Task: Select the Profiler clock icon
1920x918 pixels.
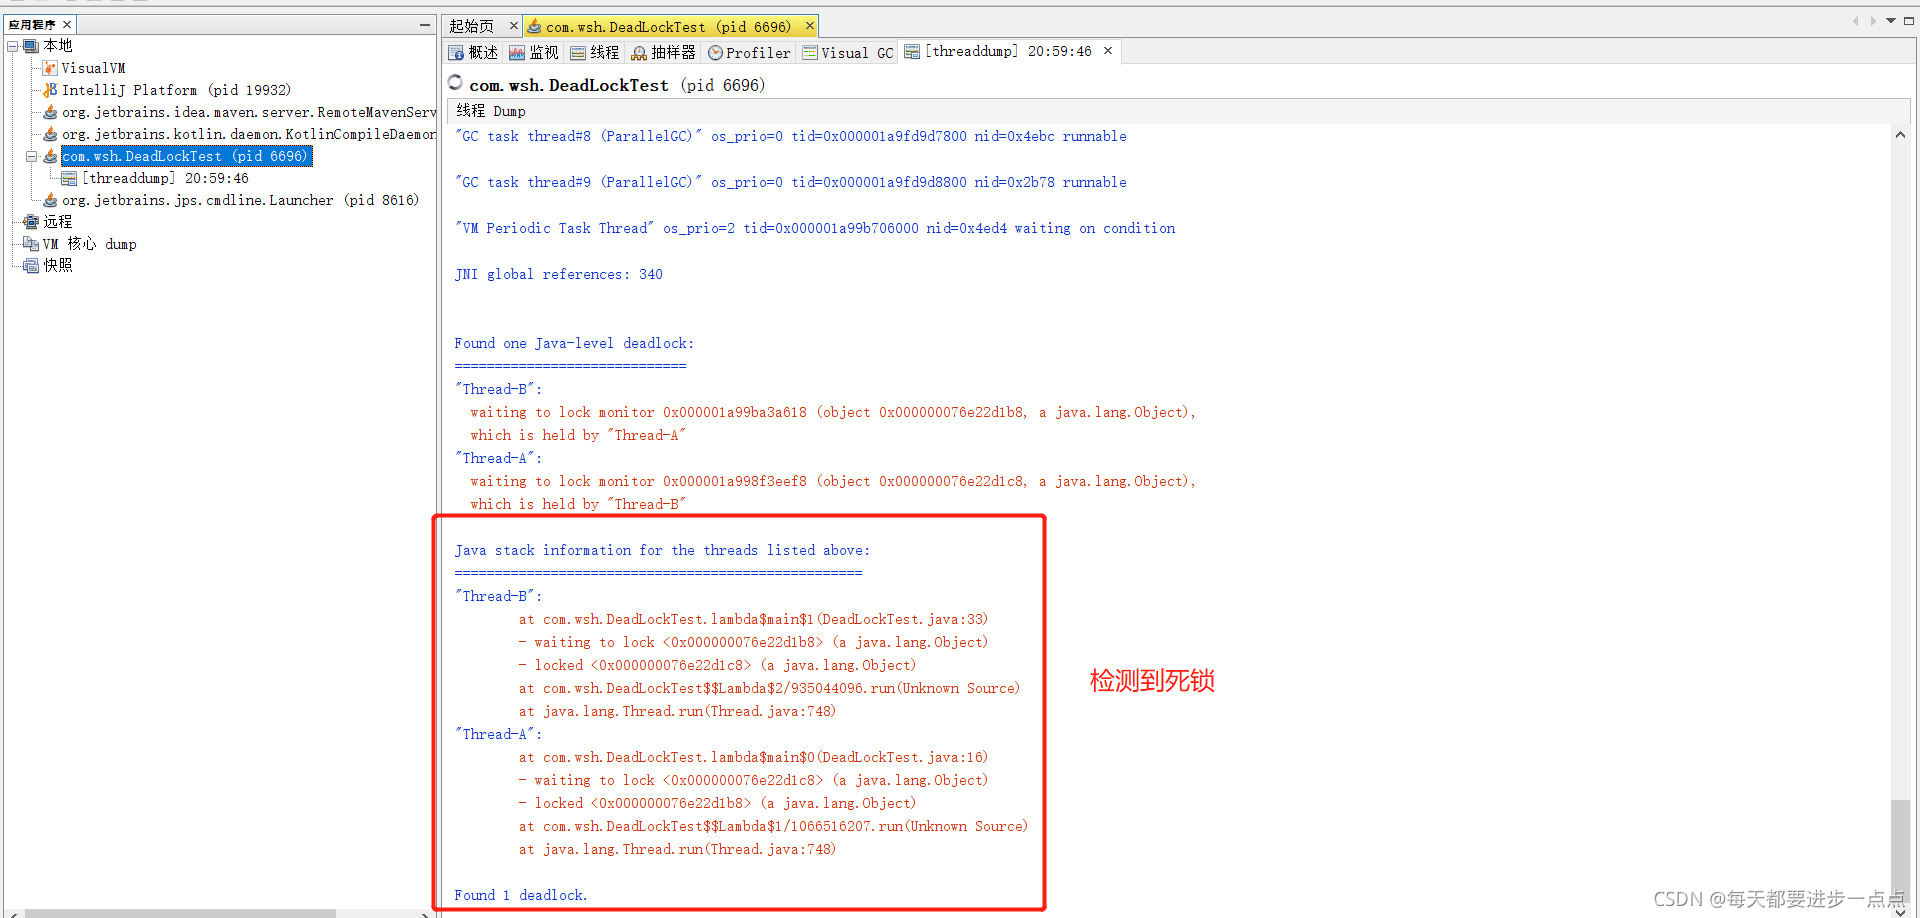Action: coord(716,52)
